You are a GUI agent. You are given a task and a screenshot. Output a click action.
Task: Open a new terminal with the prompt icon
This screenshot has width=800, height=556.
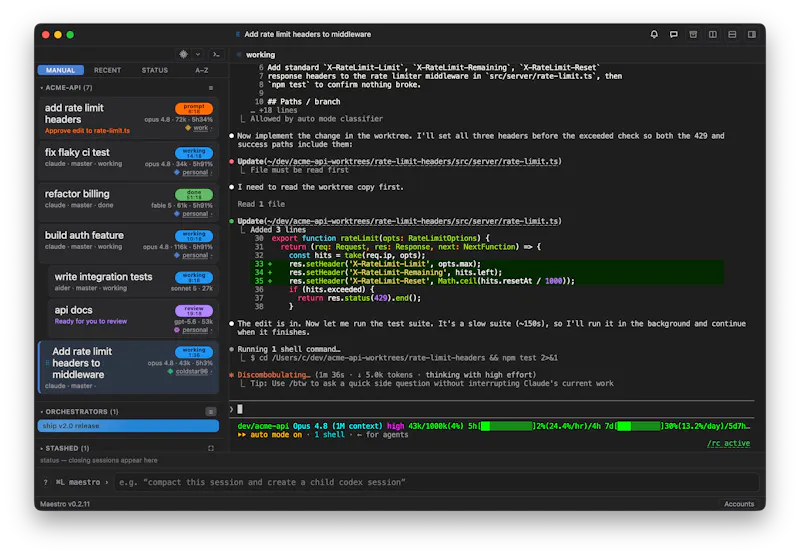pos(216,54)
